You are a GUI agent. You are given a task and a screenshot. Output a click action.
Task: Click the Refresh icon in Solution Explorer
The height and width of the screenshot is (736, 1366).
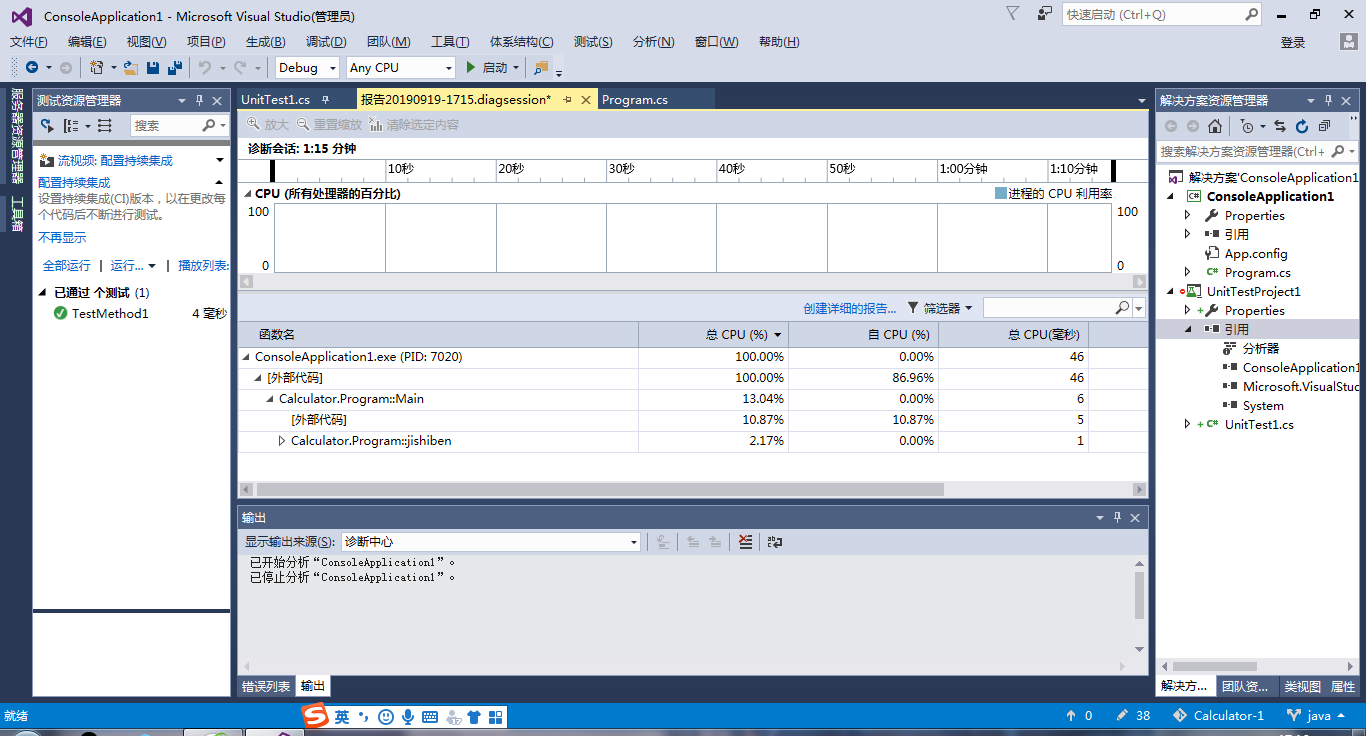[x=1302, y=126]
